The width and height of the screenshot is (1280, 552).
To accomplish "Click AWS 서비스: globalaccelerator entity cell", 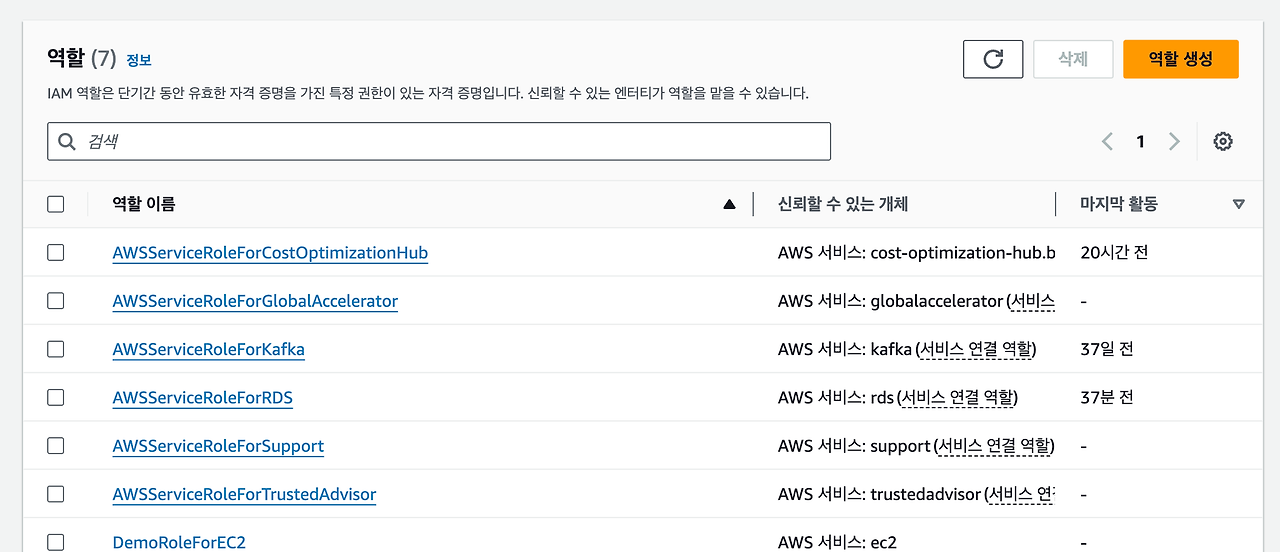I will click(916, 301).
